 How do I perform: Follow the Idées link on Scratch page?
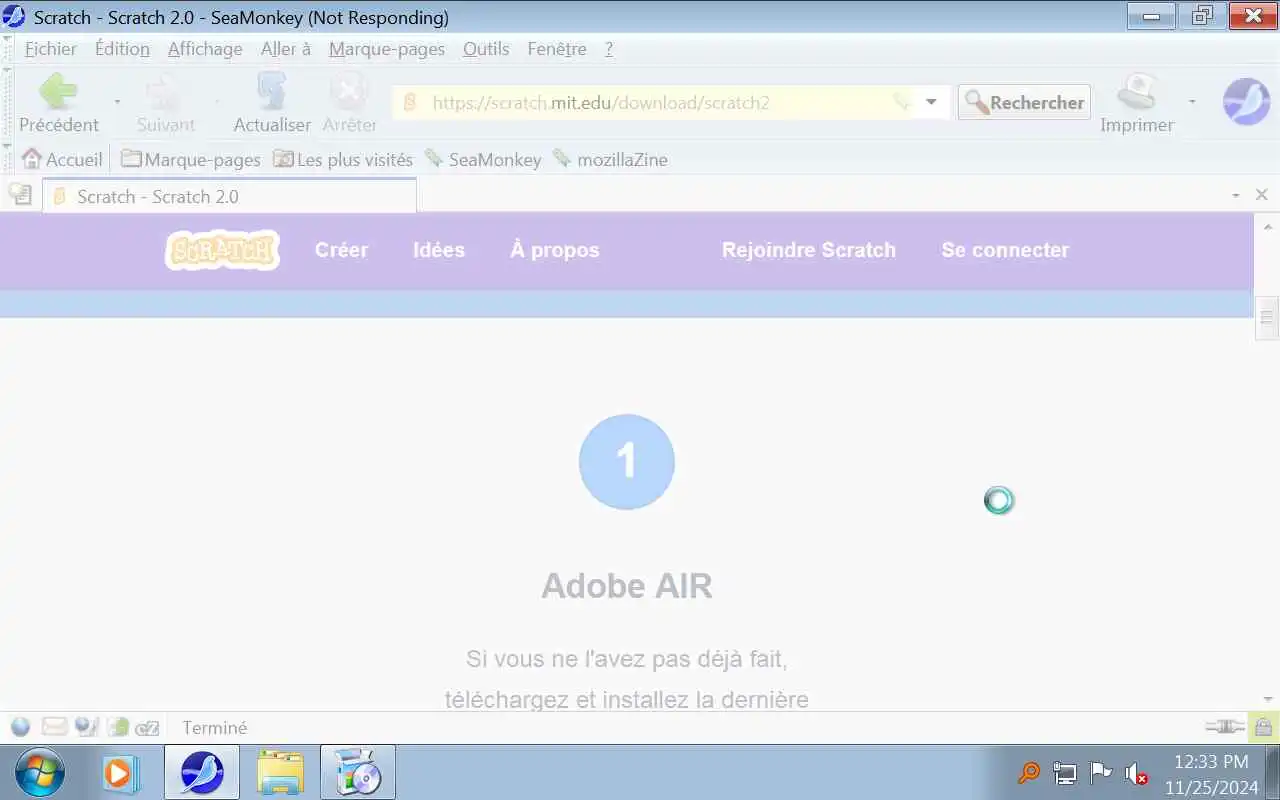(439, 250)
